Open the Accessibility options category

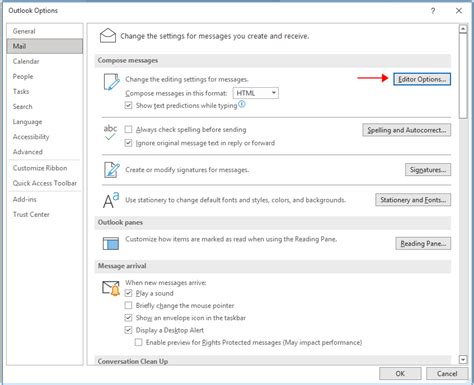(45, 137)
